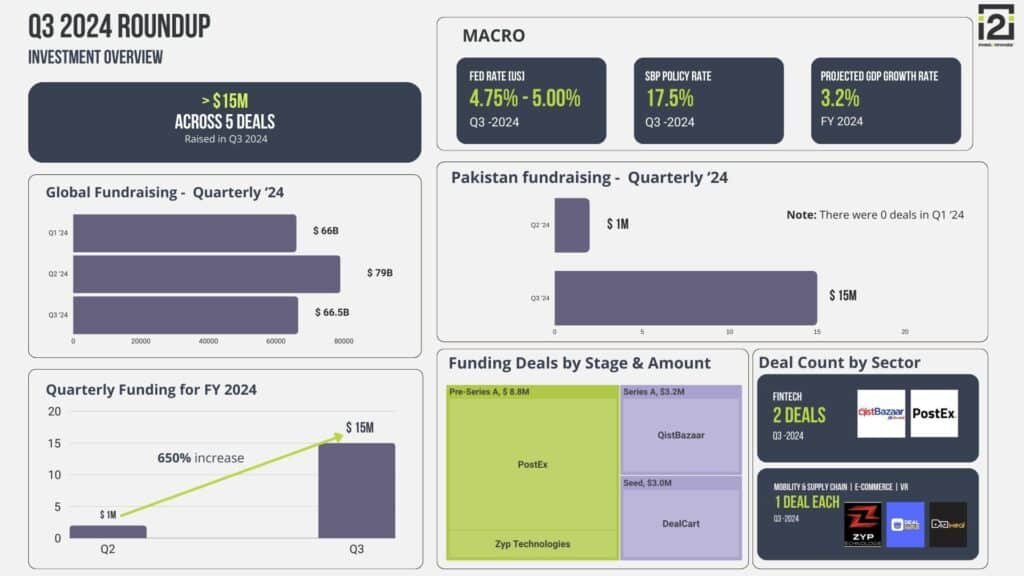Select the QistBazaar logo tile
The image size is (1024, 576).
(x=881, y=413)
